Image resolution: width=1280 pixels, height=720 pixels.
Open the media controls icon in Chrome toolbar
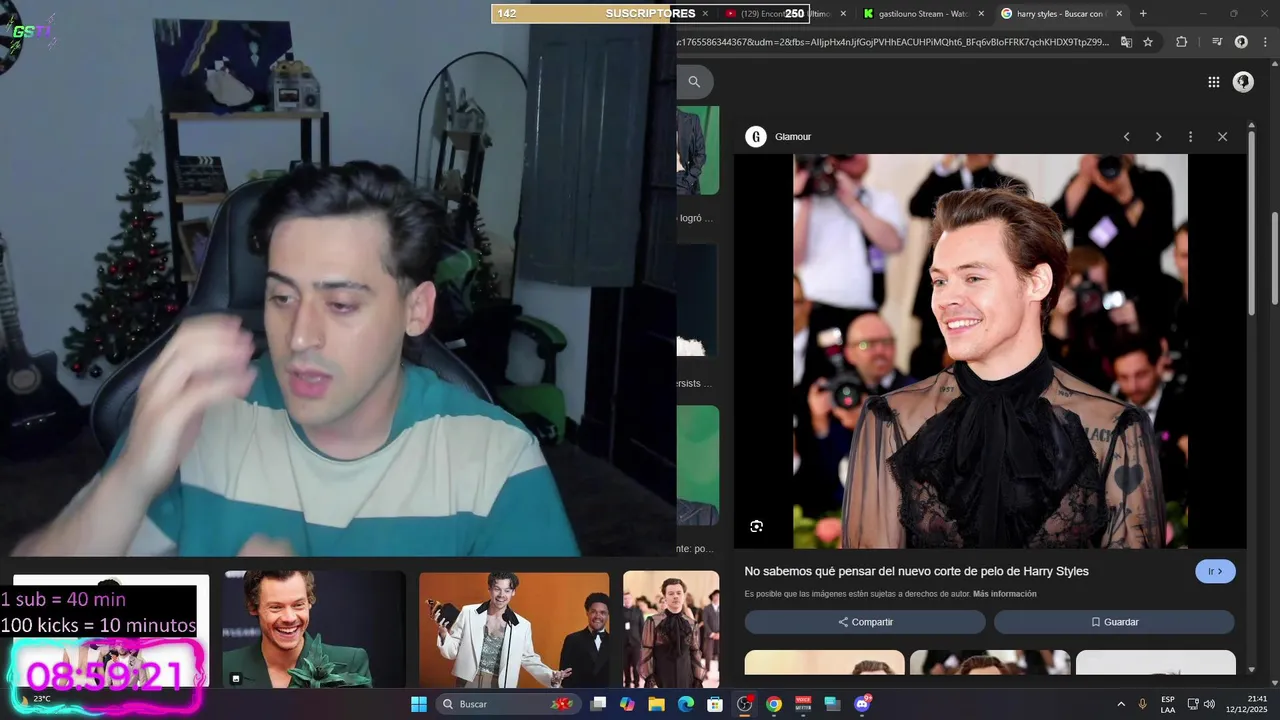click(1216, 42)
